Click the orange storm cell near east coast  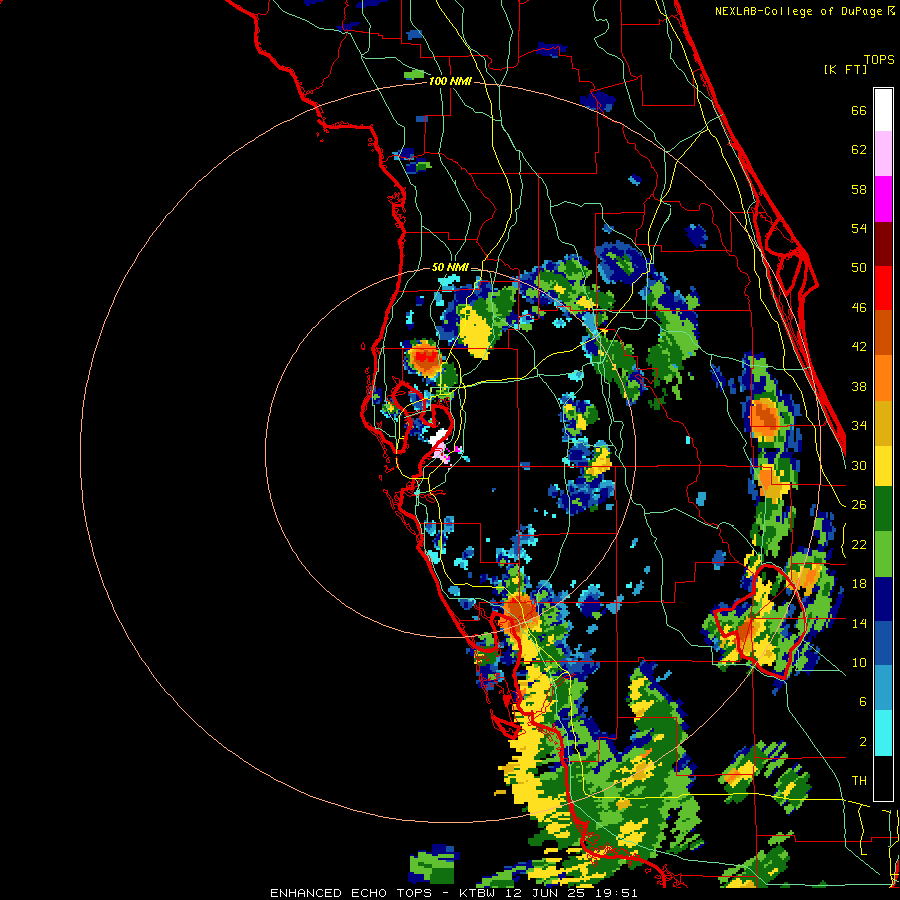tap(765, 417)
